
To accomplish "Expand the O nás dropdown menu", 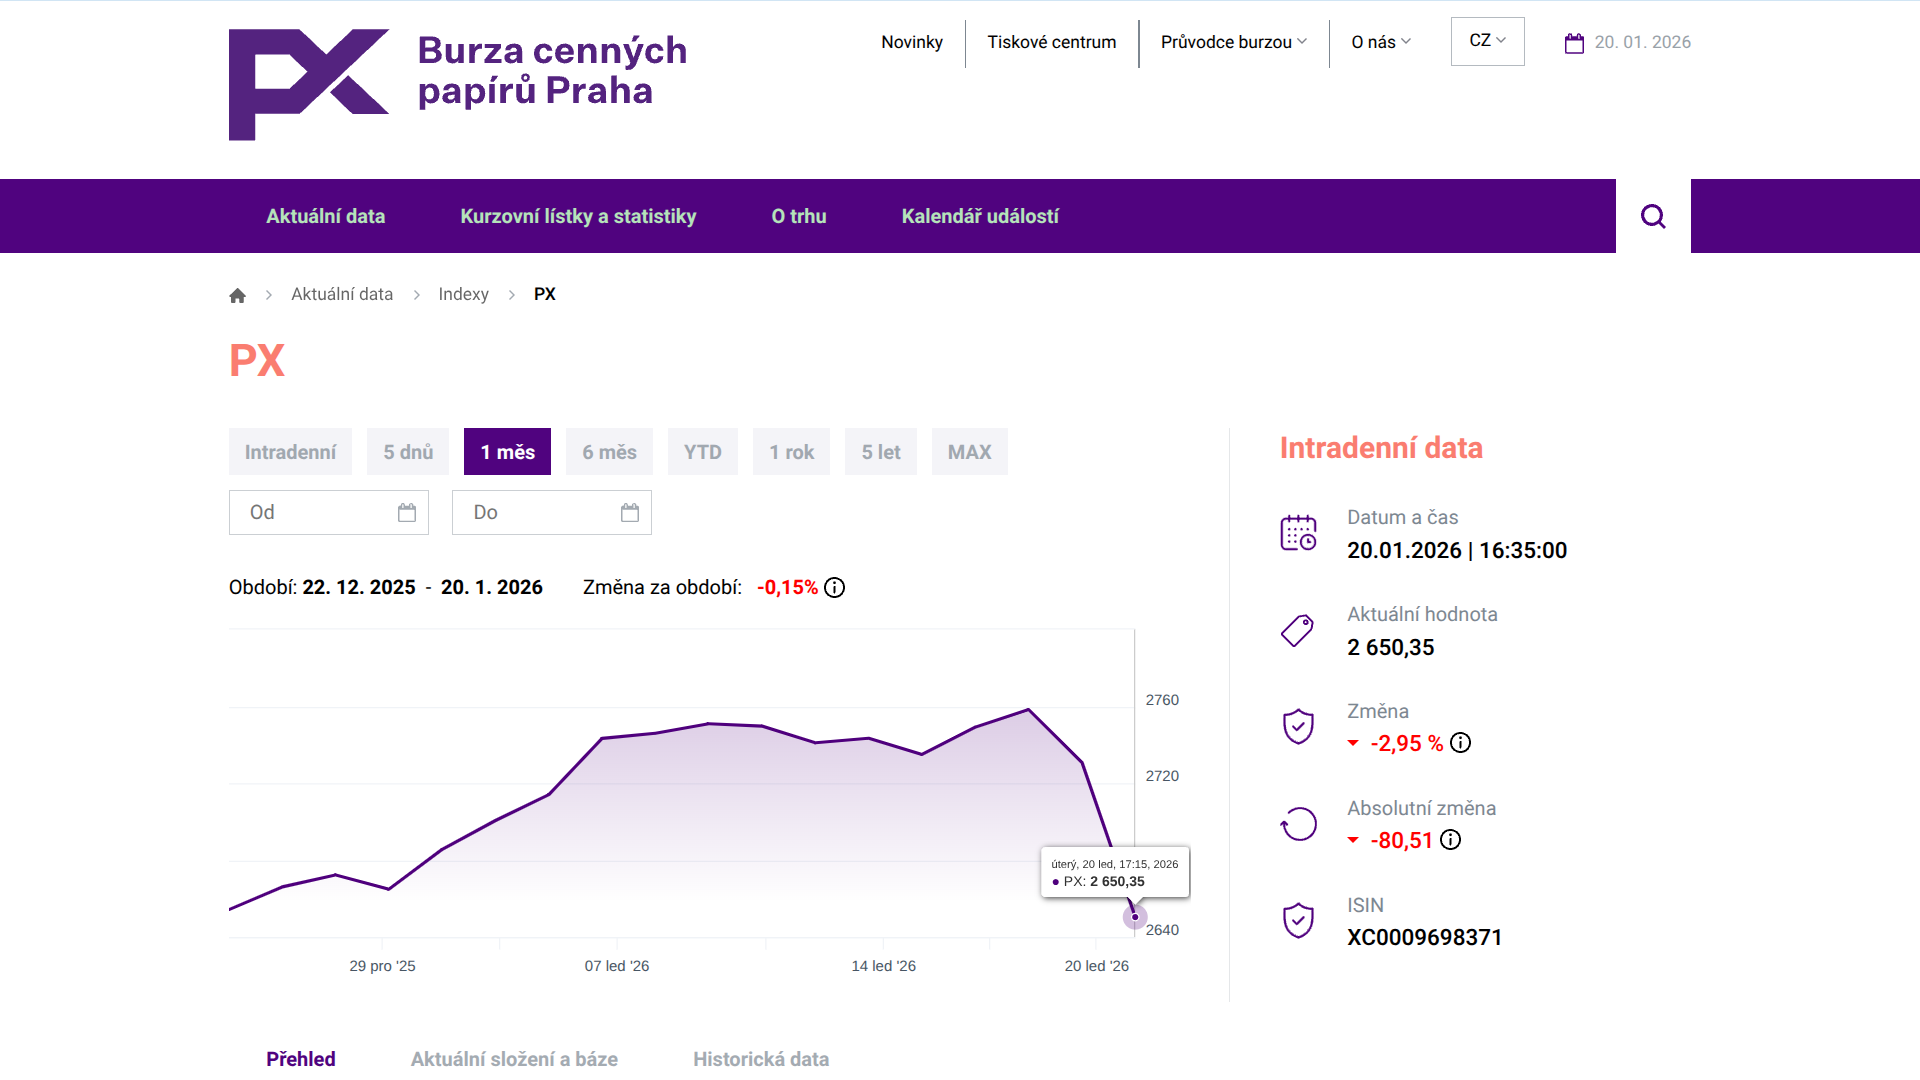I will click(1381, 42).
